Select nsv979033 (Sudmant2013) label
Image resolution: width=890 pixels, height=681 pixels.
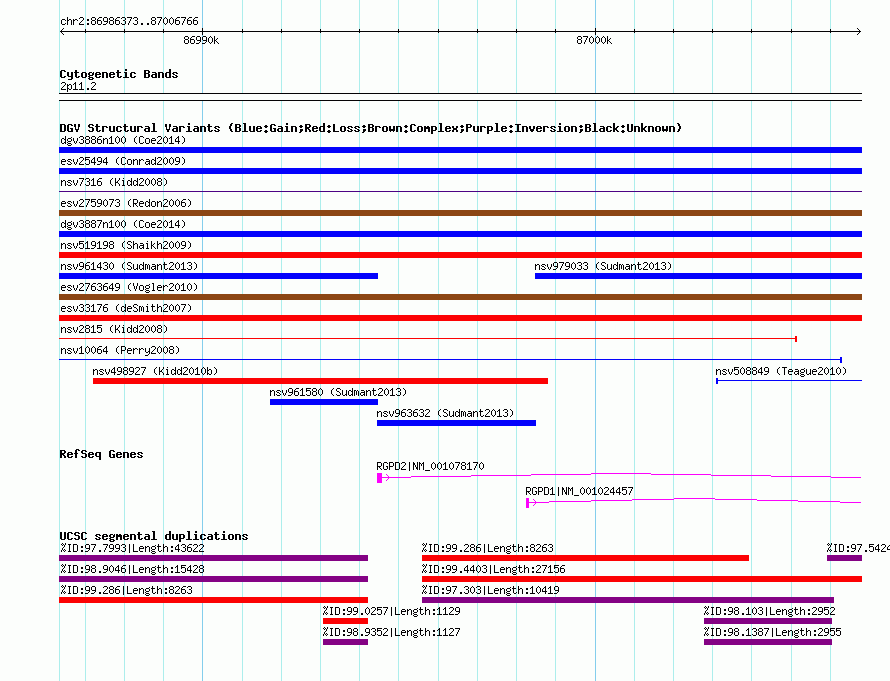603,266
